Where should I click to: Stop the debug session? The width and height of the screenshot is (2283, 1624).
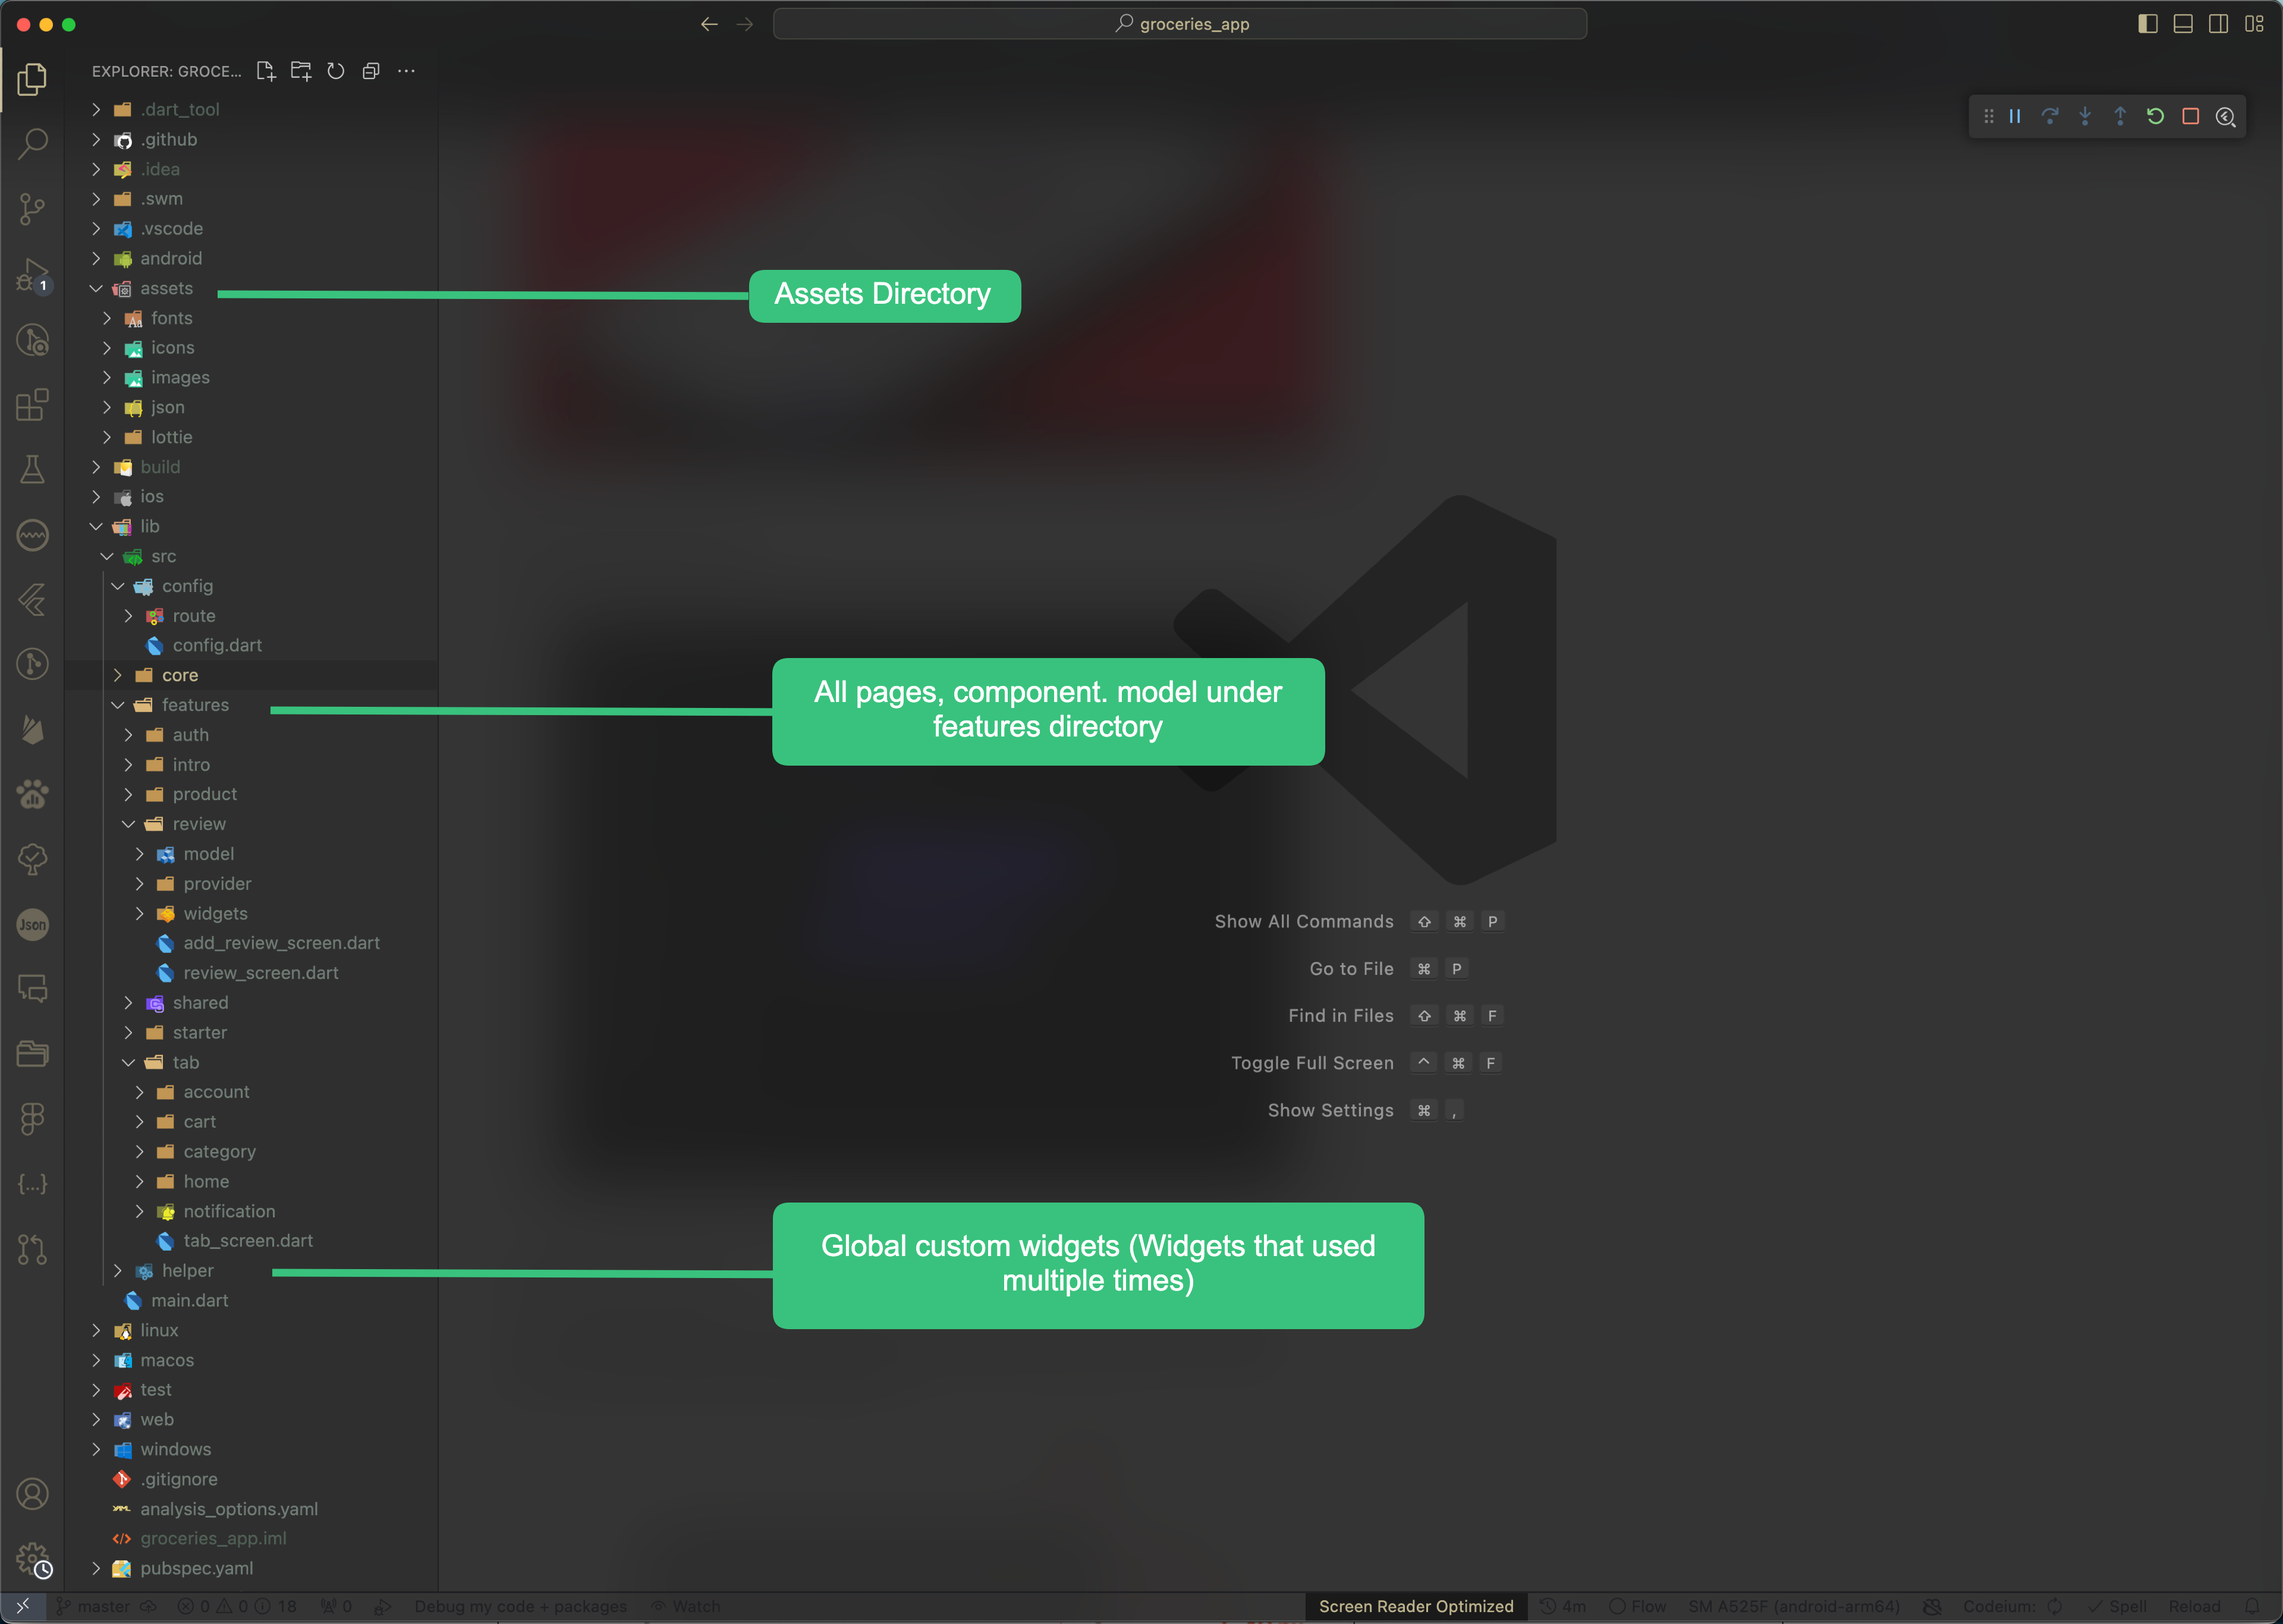point(2190,116)
